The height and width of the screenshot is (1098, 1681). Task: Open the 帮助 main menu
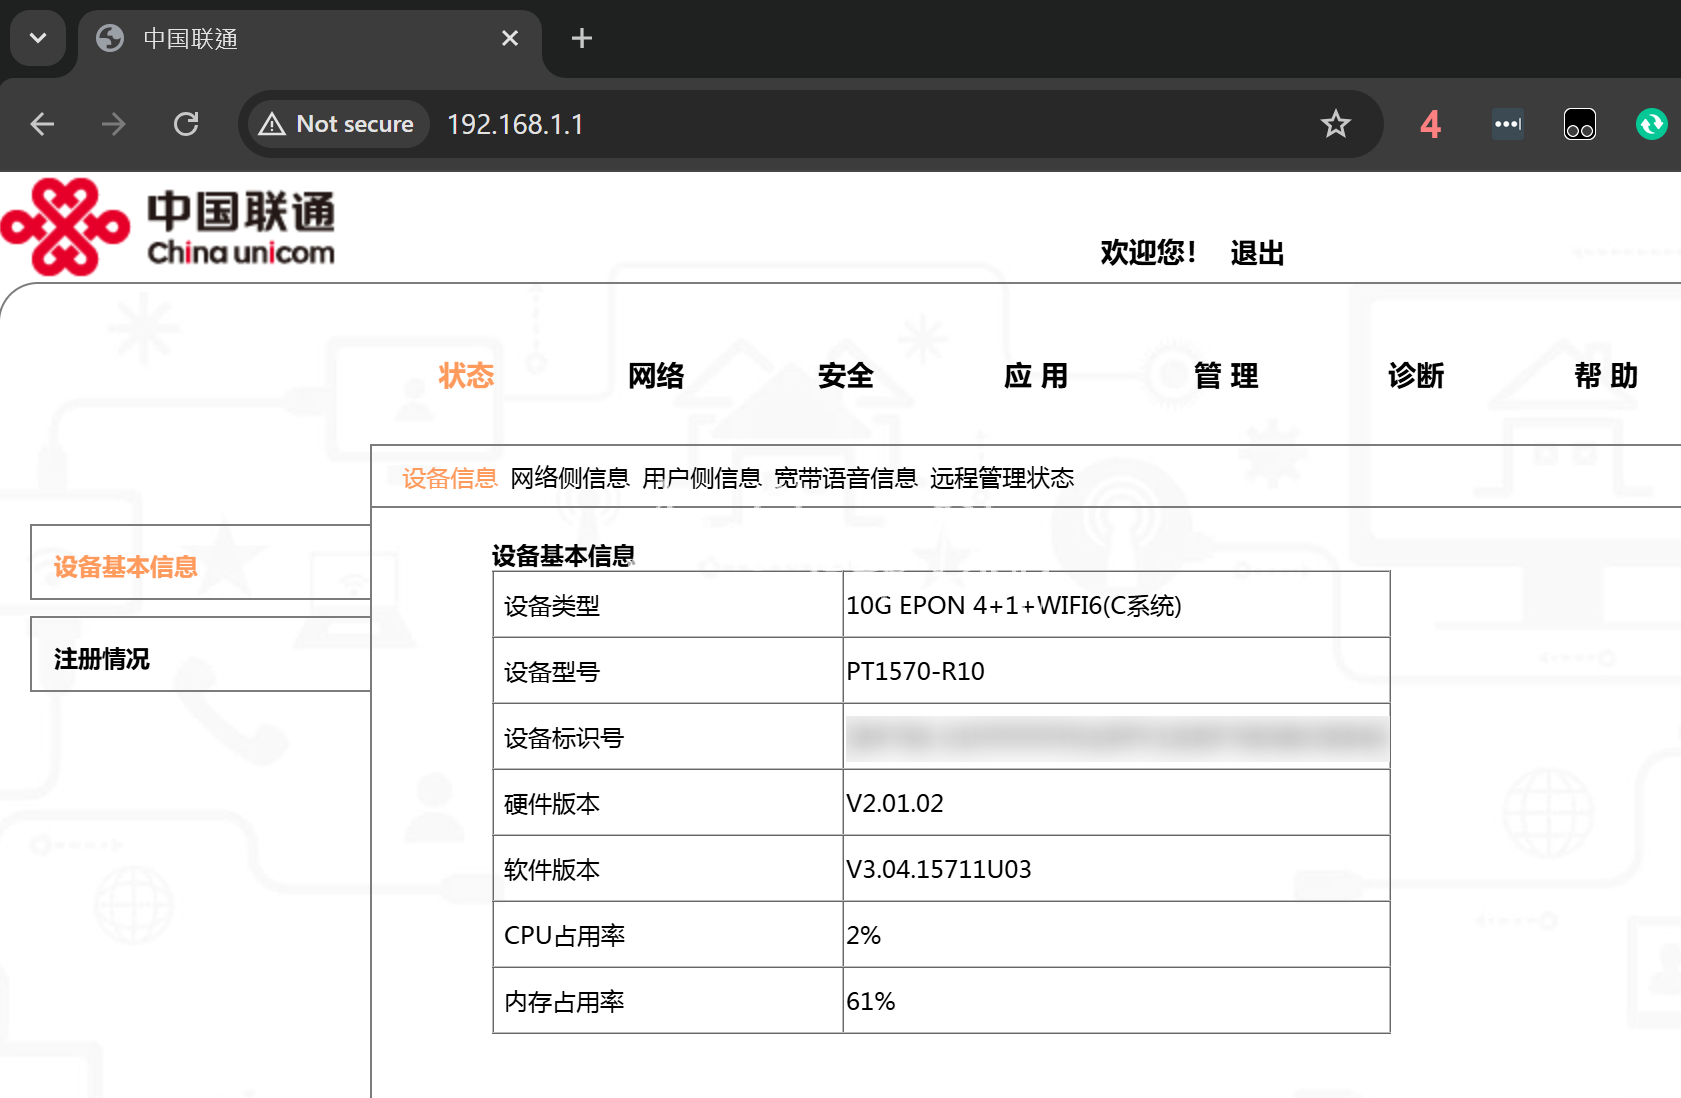1606,376
